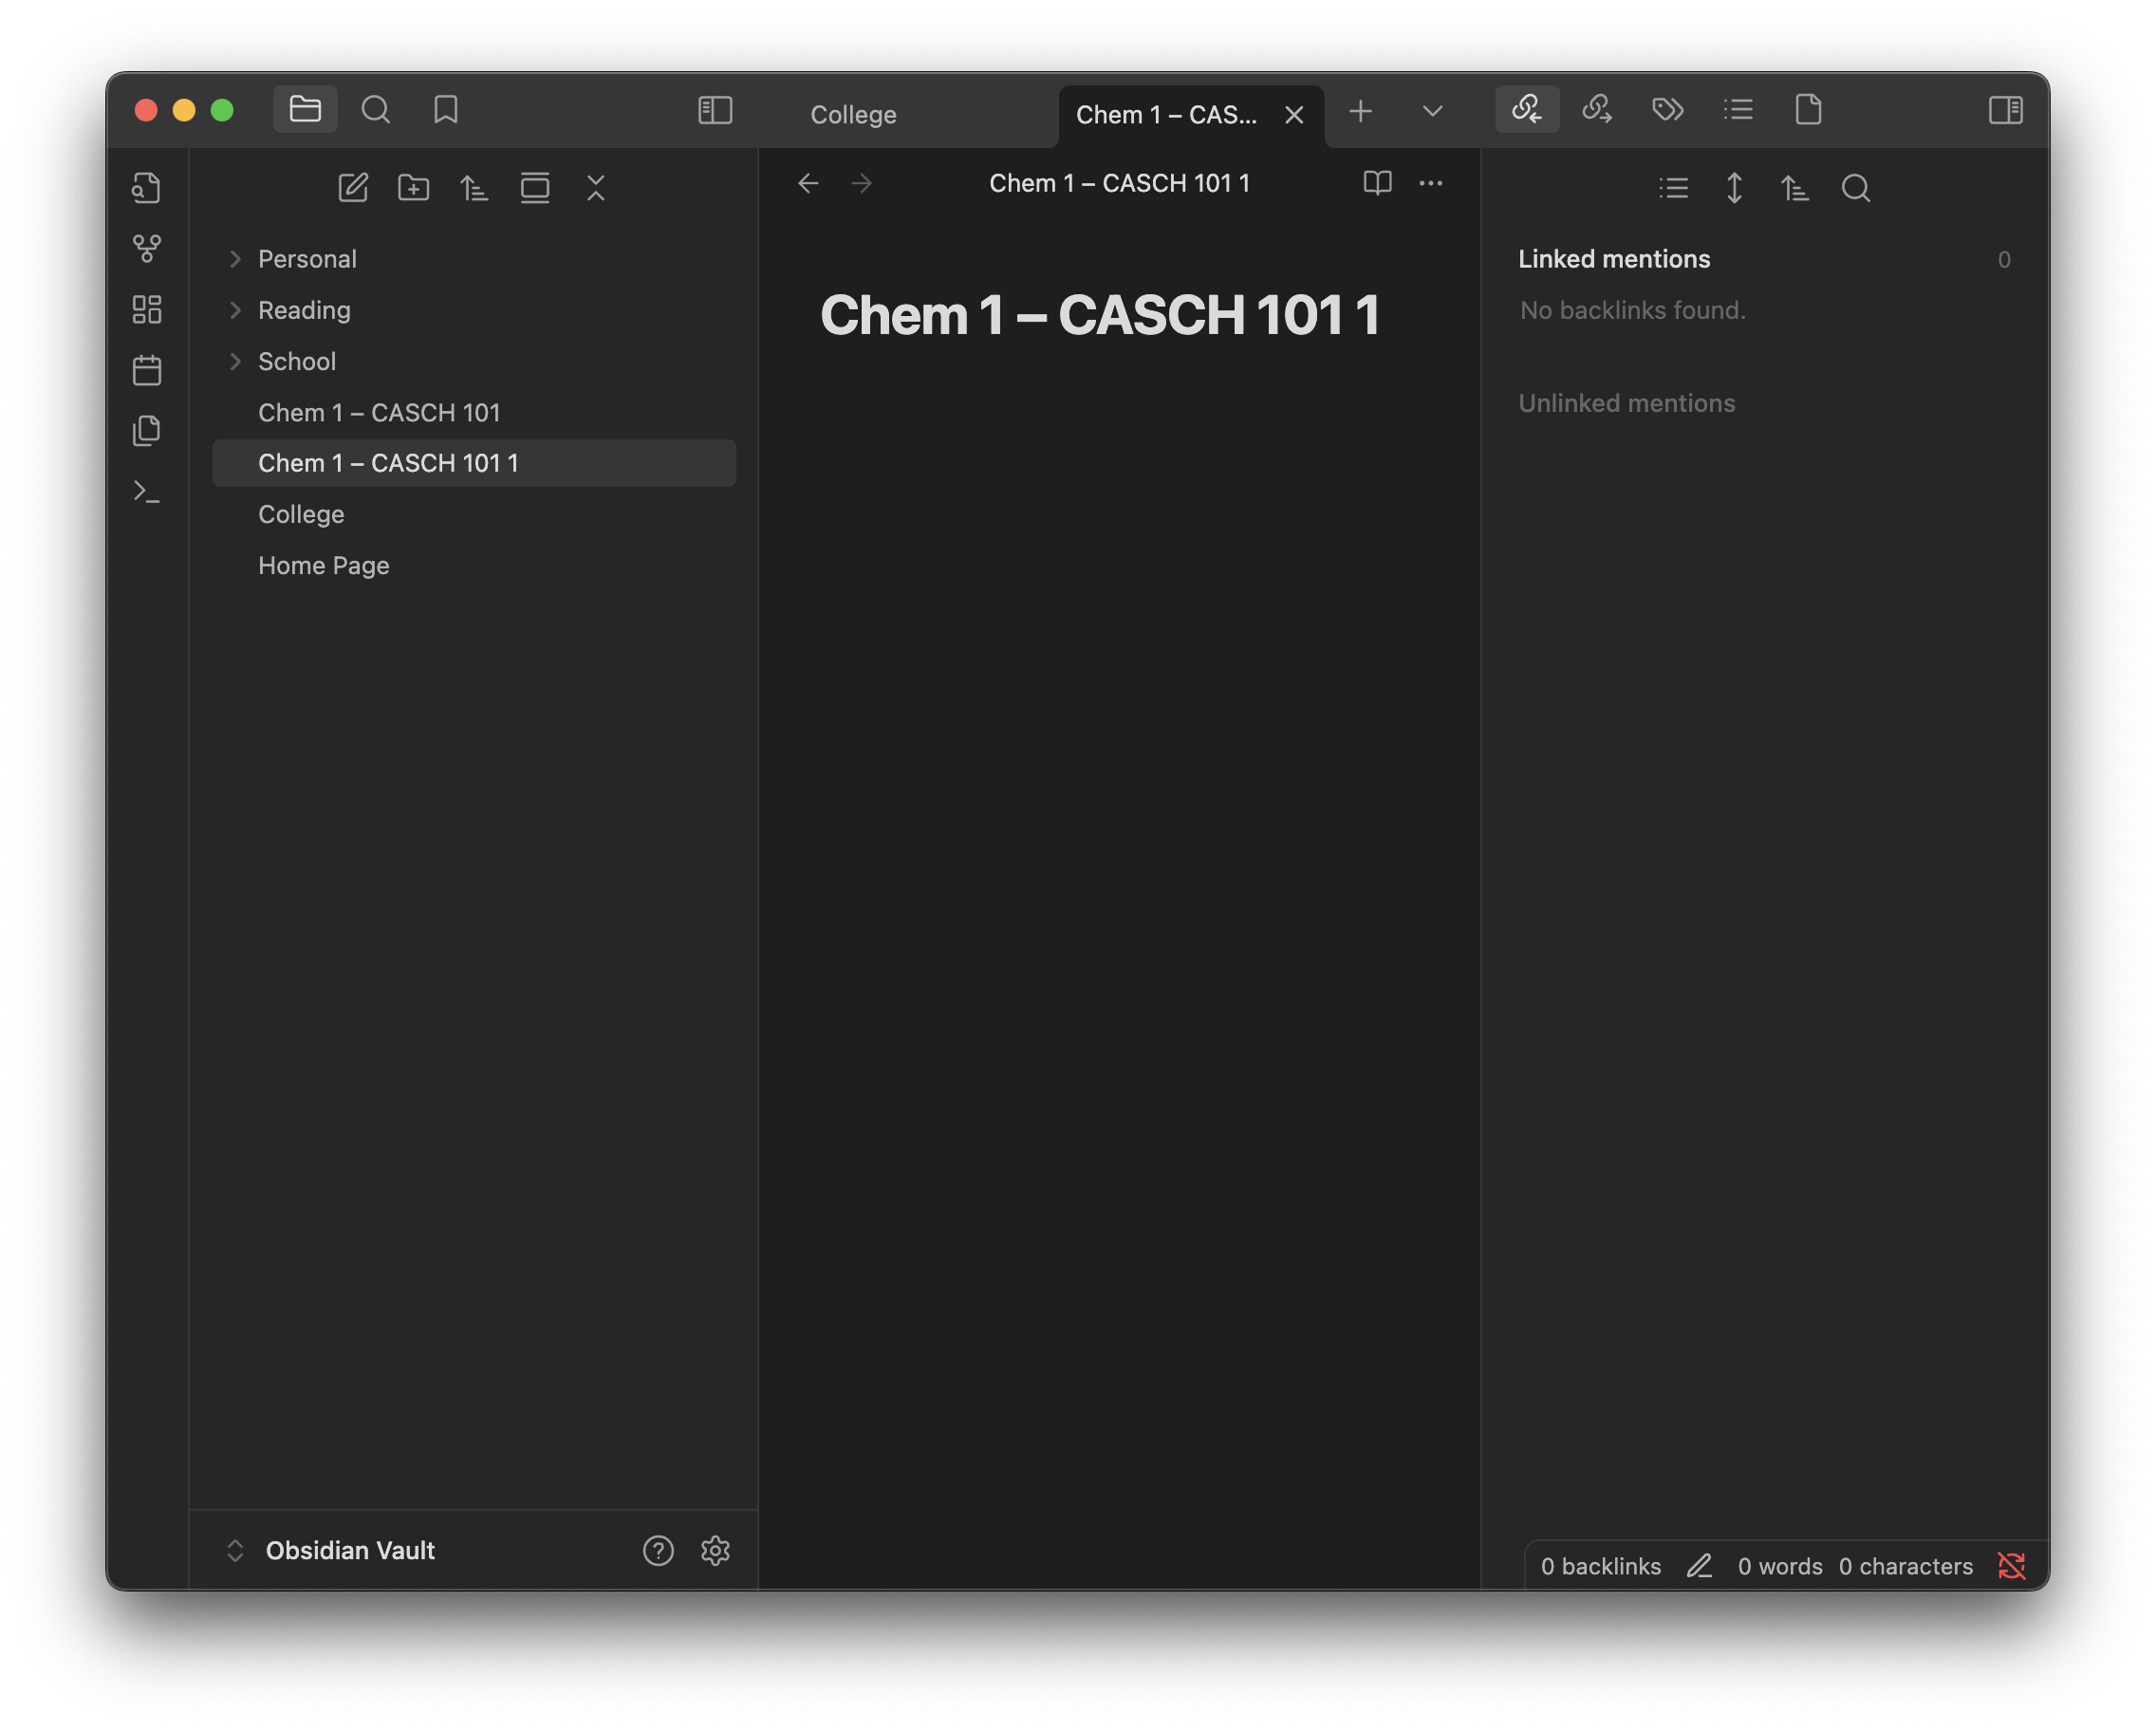
Task: Expand the Unlinked mentions section
Action: pyautogui.click(x=1626, y=403)
